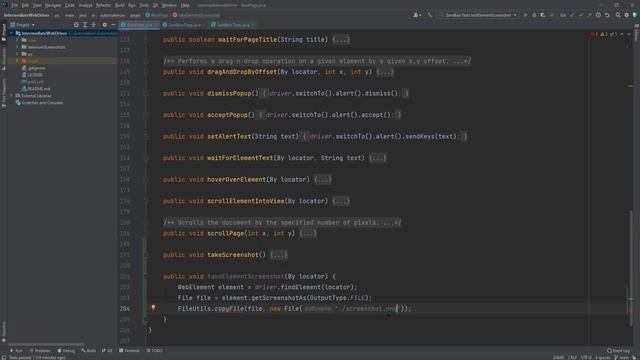Viewport: 640px width, 360px height.
Task: Switch to the SandboxPage.java editor tab
Action: (184, 25)
